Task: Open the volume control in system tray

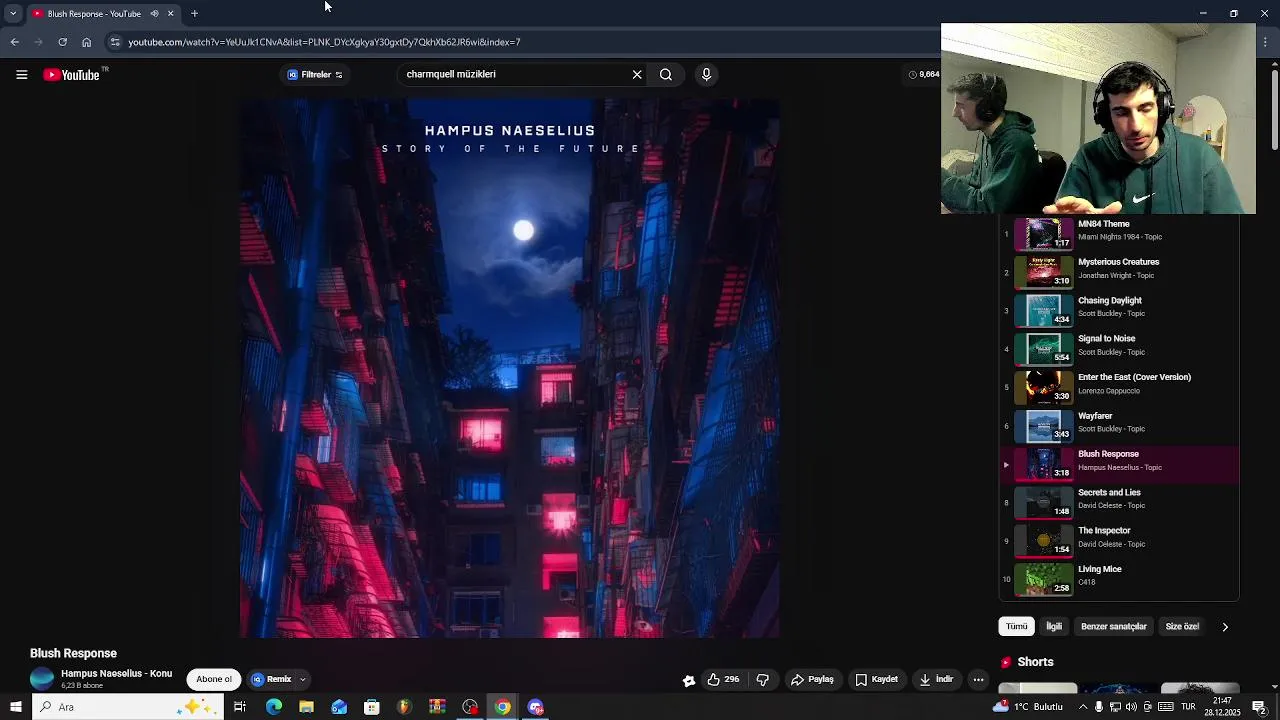Action: click(x=1131, y=707)
